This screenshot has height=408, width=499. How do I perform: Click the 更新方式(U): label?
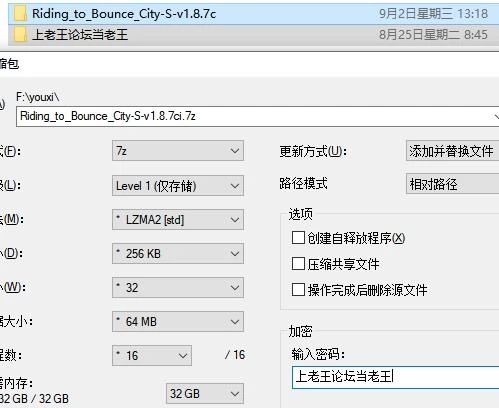point(313,151)
